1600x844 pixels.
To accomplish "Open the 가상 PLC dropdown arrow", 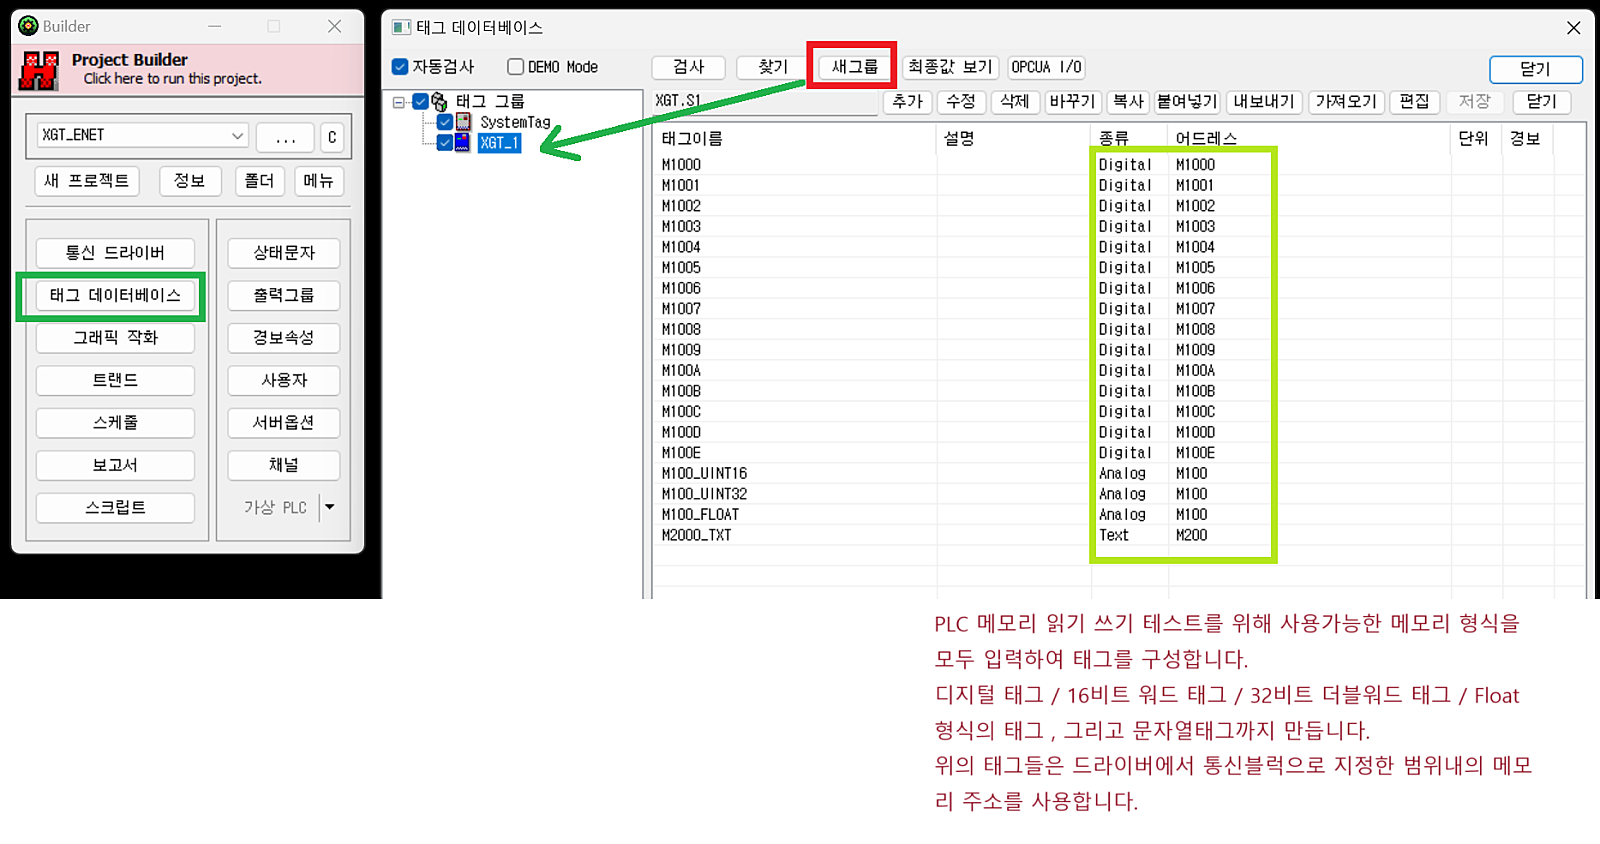I will 330,507.
